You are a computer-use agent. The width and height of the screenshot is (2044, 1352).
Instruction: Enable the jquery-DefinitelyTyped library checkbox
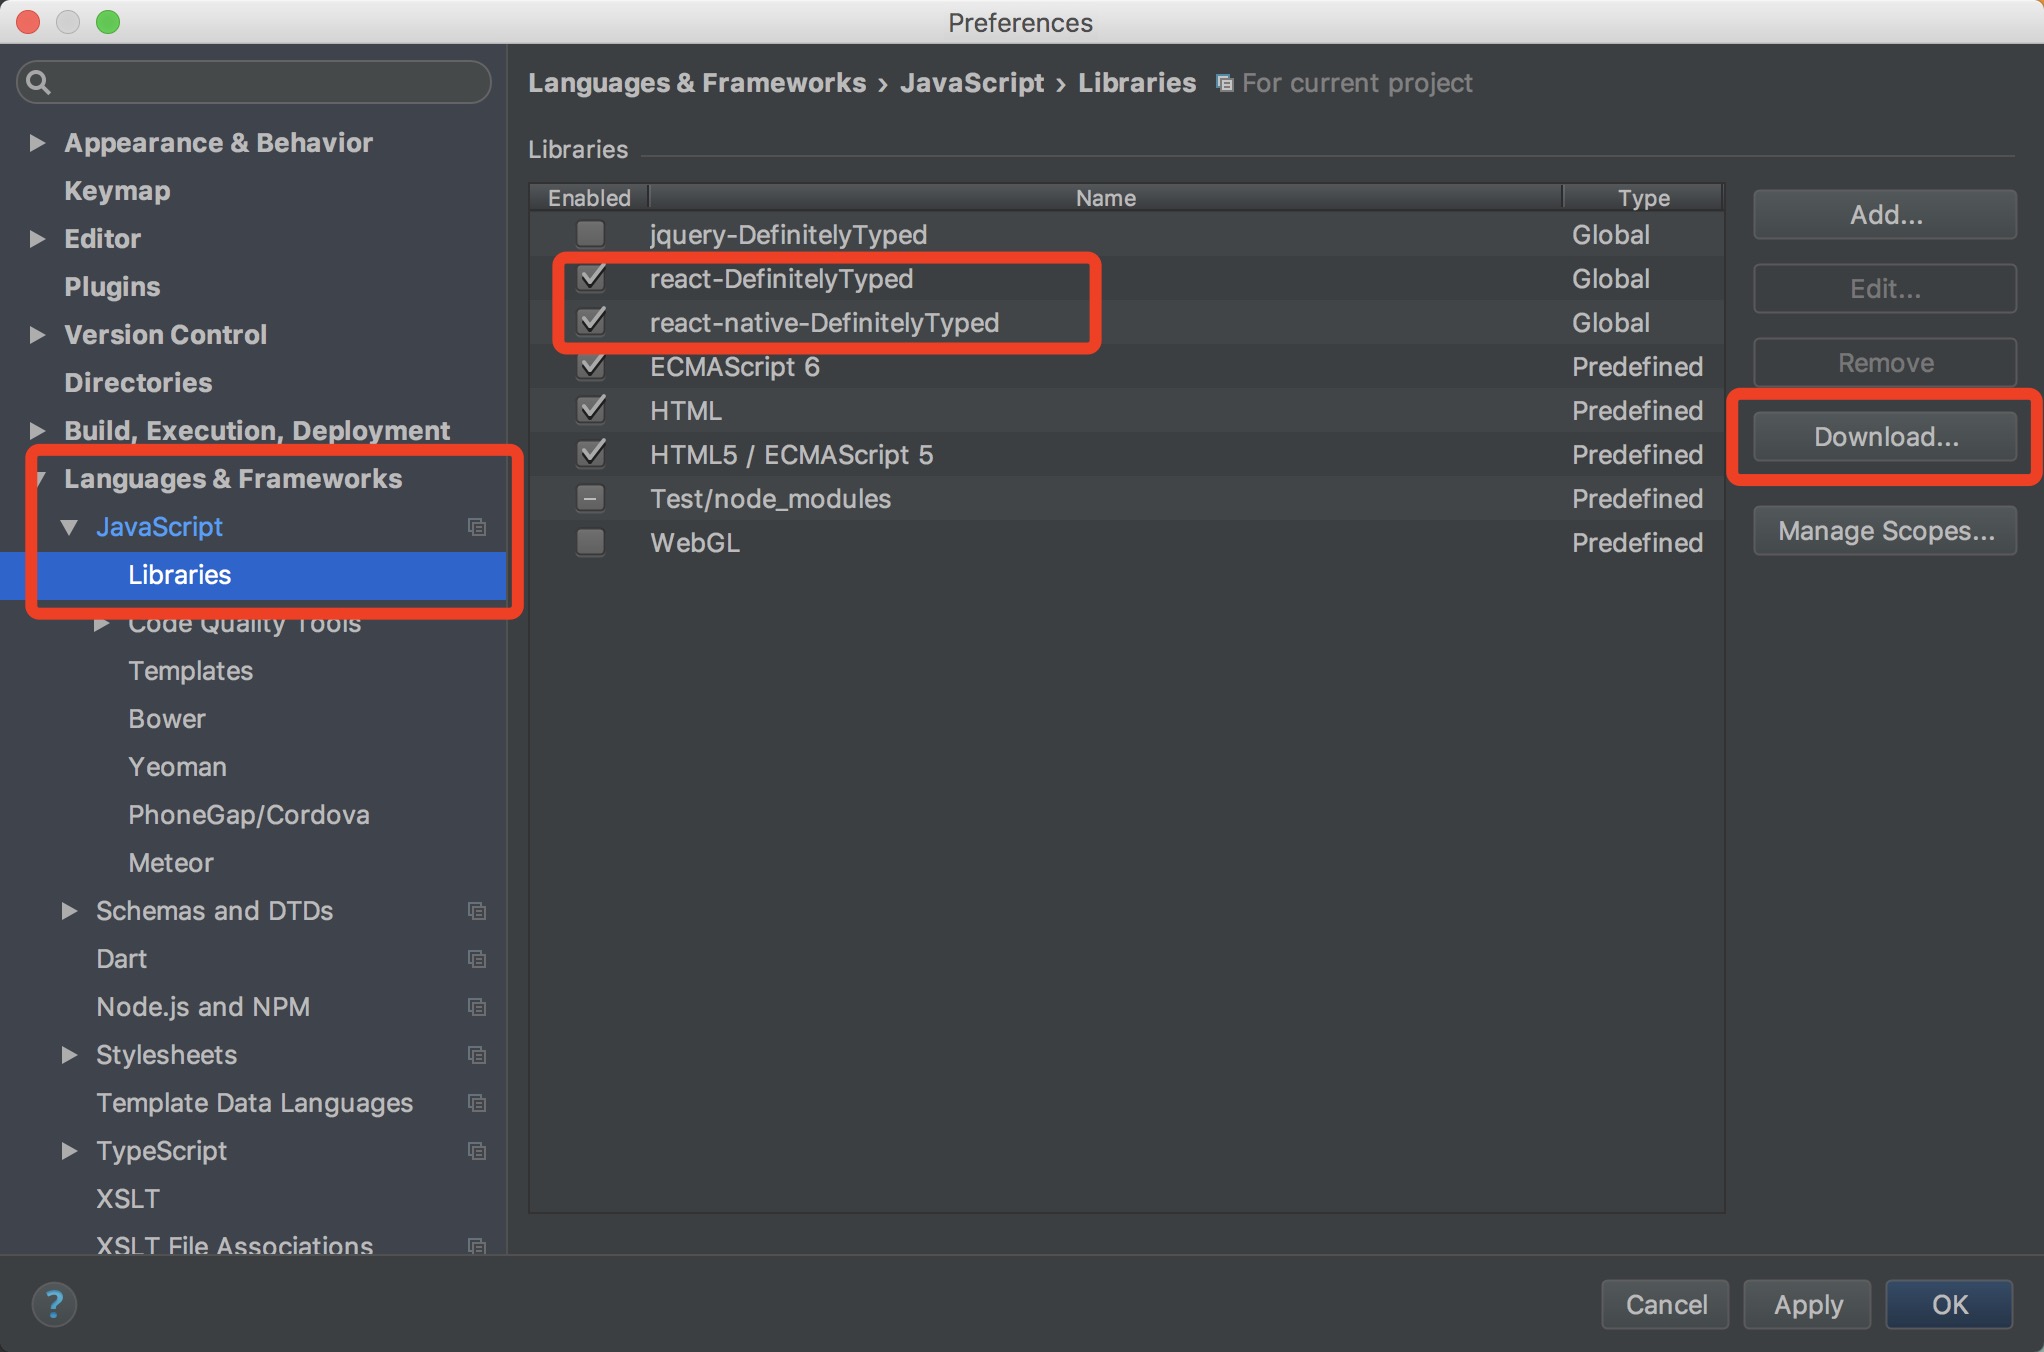(x=591, y=234)
